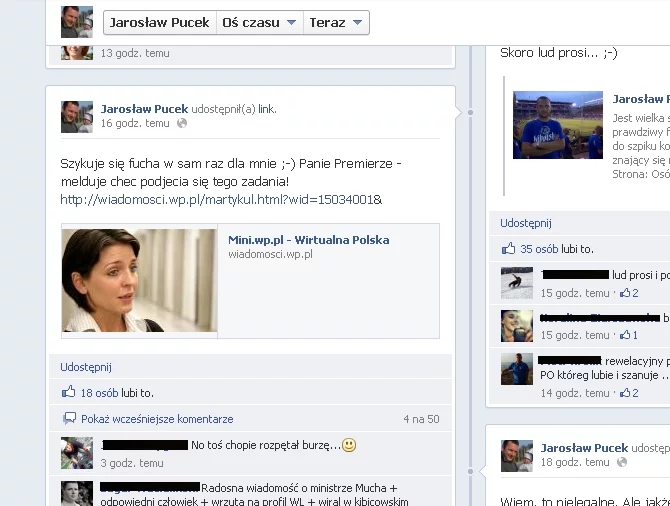
Task: Click Jarosław Pucek profile picture in header
Action: (x=77, y=22)
